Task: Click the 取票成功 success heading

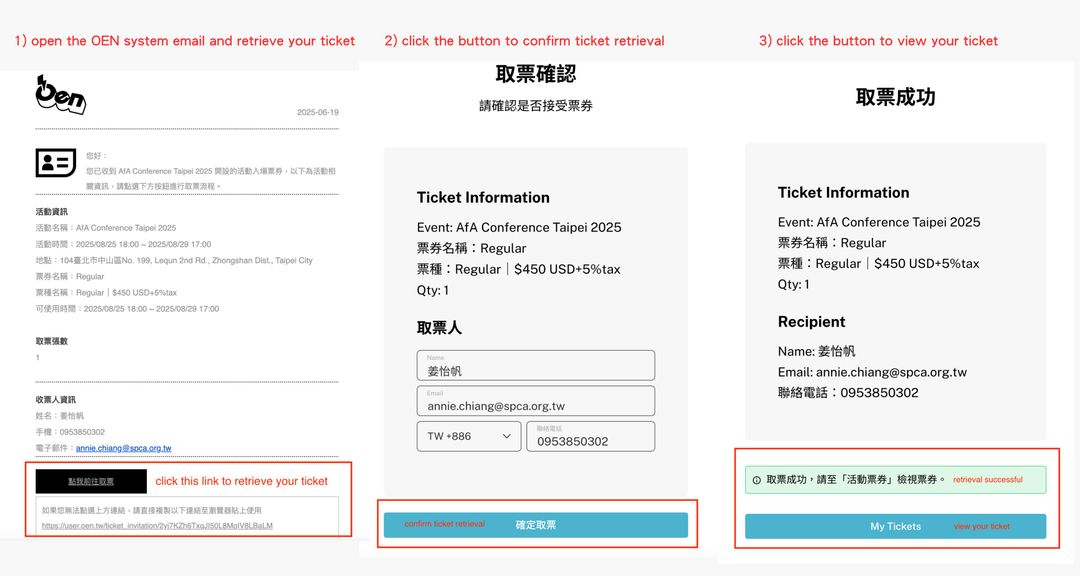Action: [895, 97]
